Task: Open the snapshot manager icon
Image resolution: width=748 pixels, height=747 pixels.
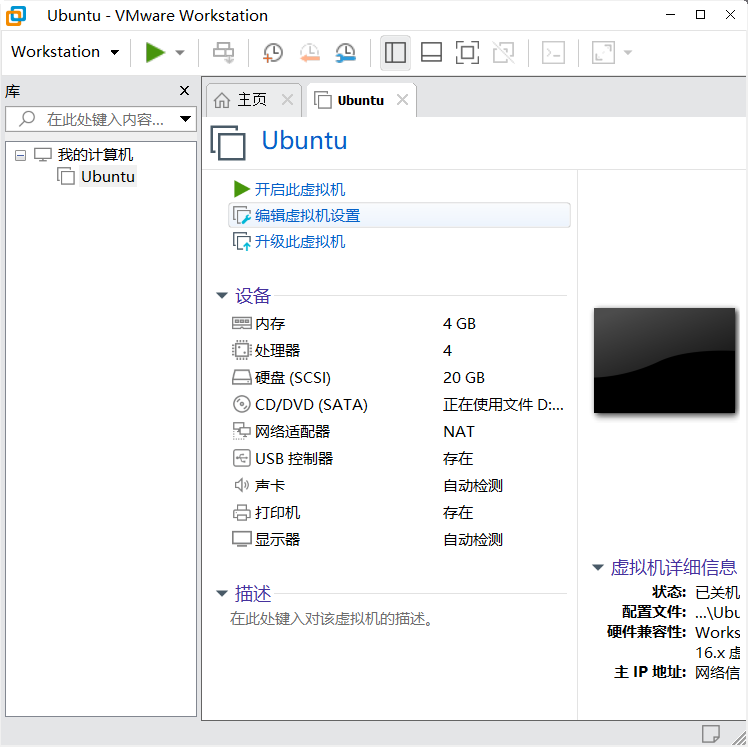Action: [x=346, y=52]
